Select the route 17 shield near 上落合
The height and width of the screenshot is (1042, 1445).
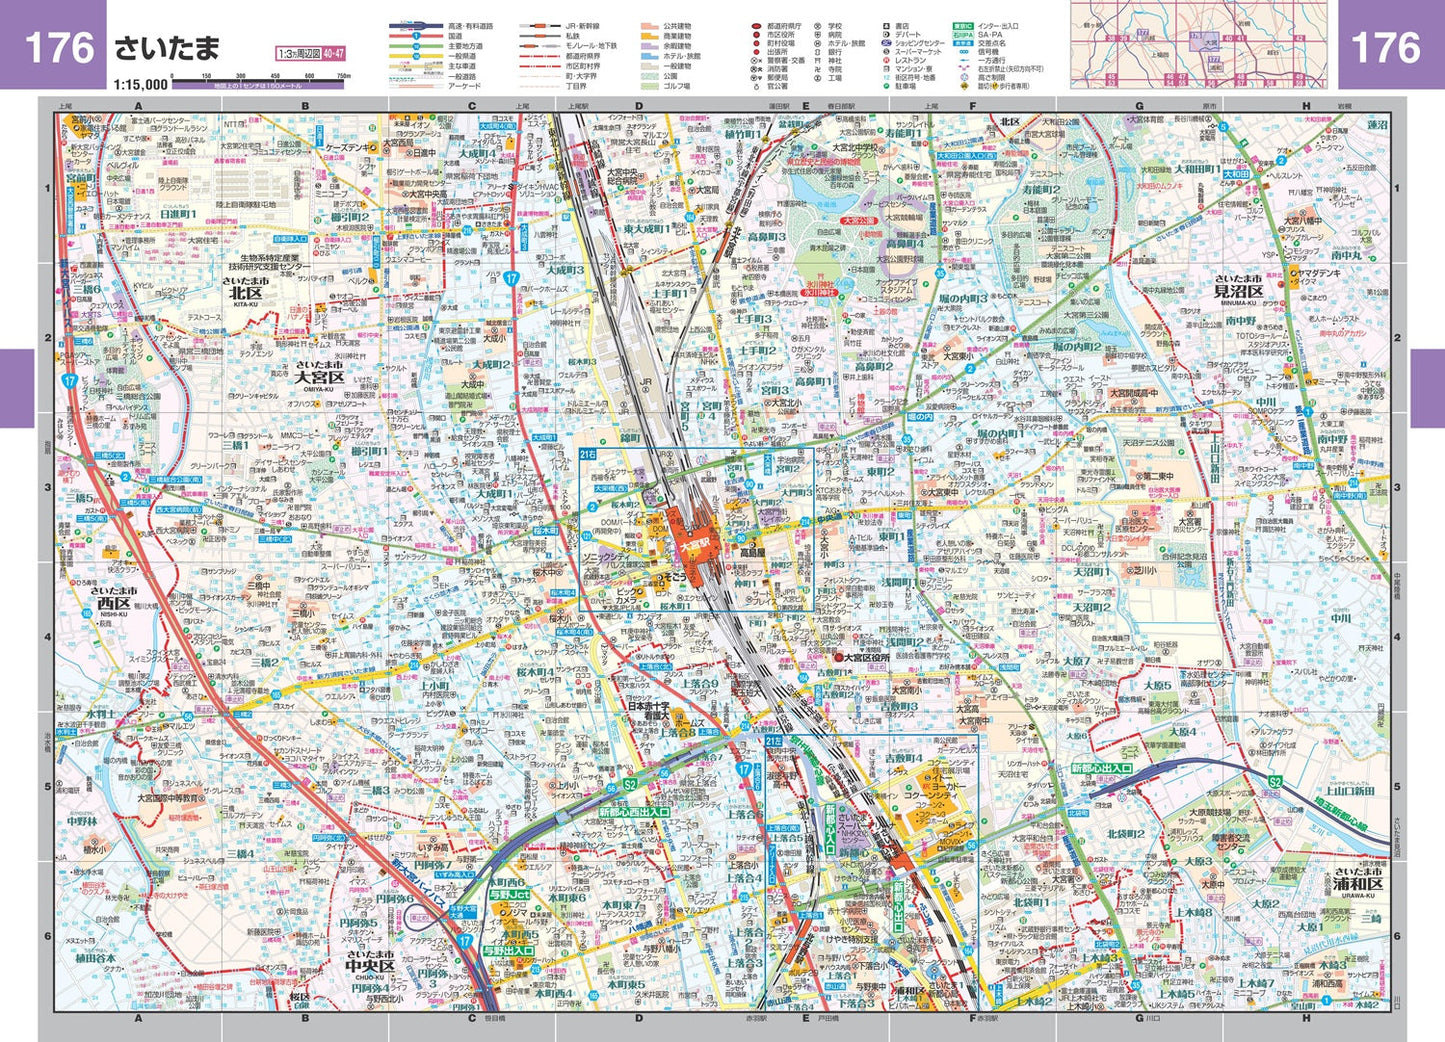click(743, 770)
